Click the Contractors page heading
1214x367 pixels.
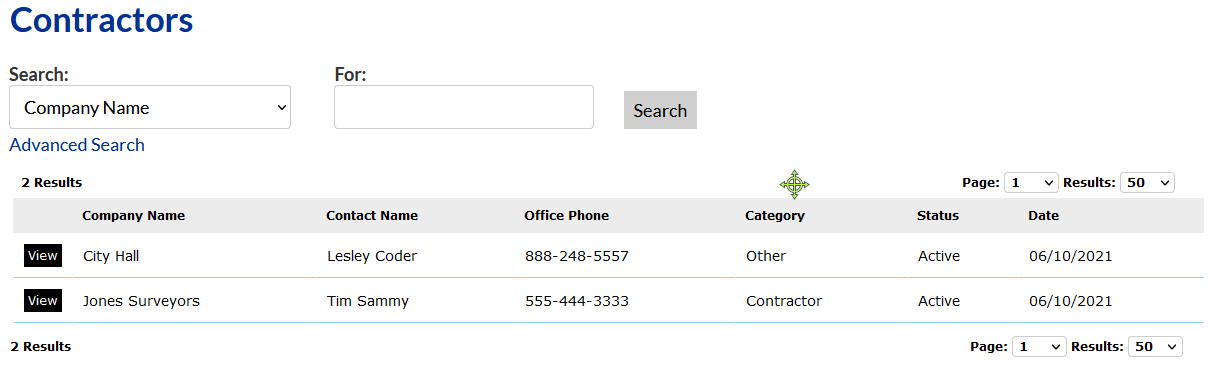pyautogui.click(x=101, y=20)
